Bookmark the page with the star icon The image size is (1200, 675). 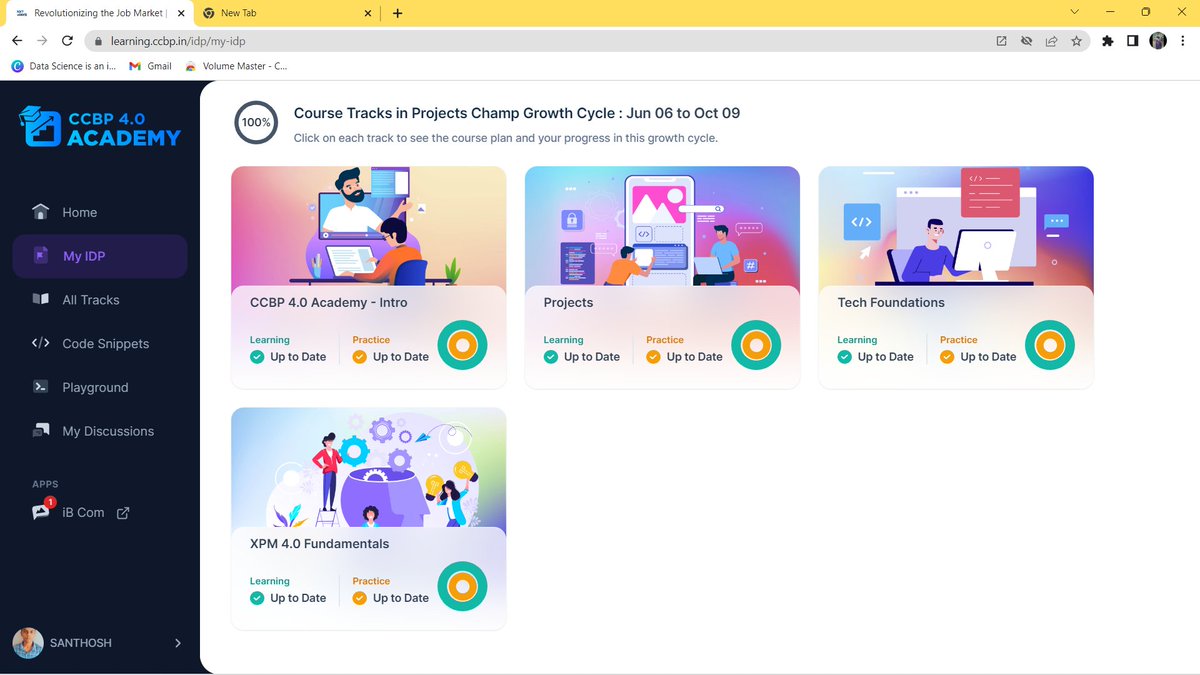(x=1075, y=40)
